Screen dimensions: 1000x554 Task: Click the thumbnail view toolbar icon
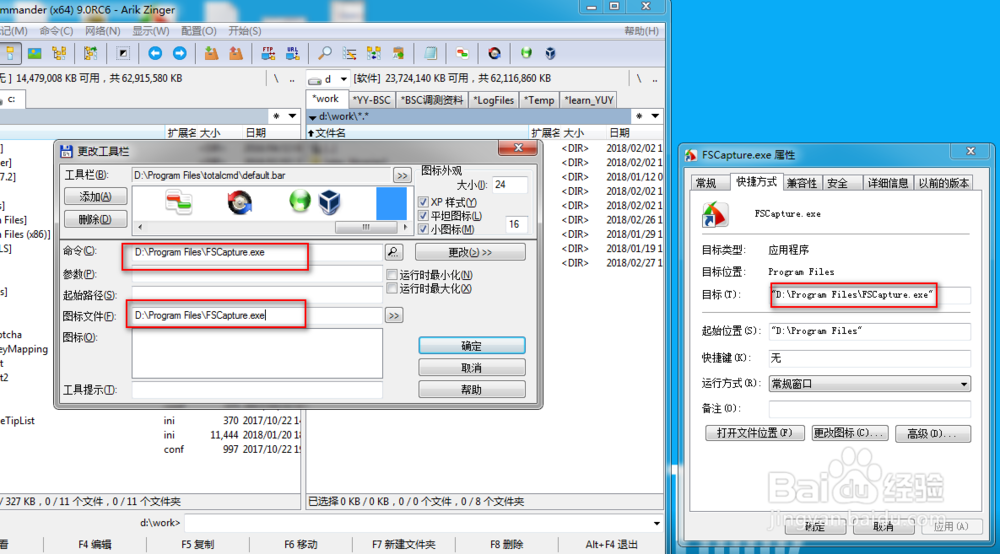[34, 54]
